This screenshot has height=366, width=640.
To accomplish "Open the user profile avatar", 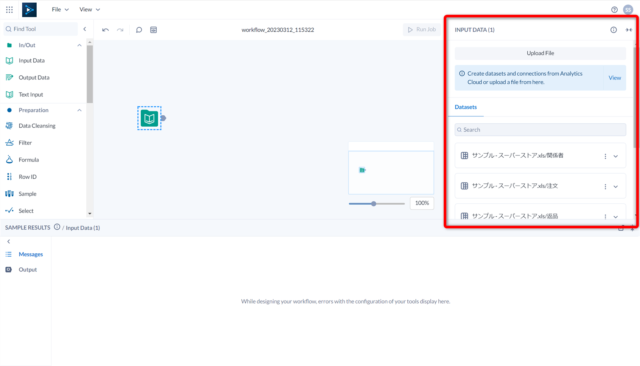I will coord(628,10).
